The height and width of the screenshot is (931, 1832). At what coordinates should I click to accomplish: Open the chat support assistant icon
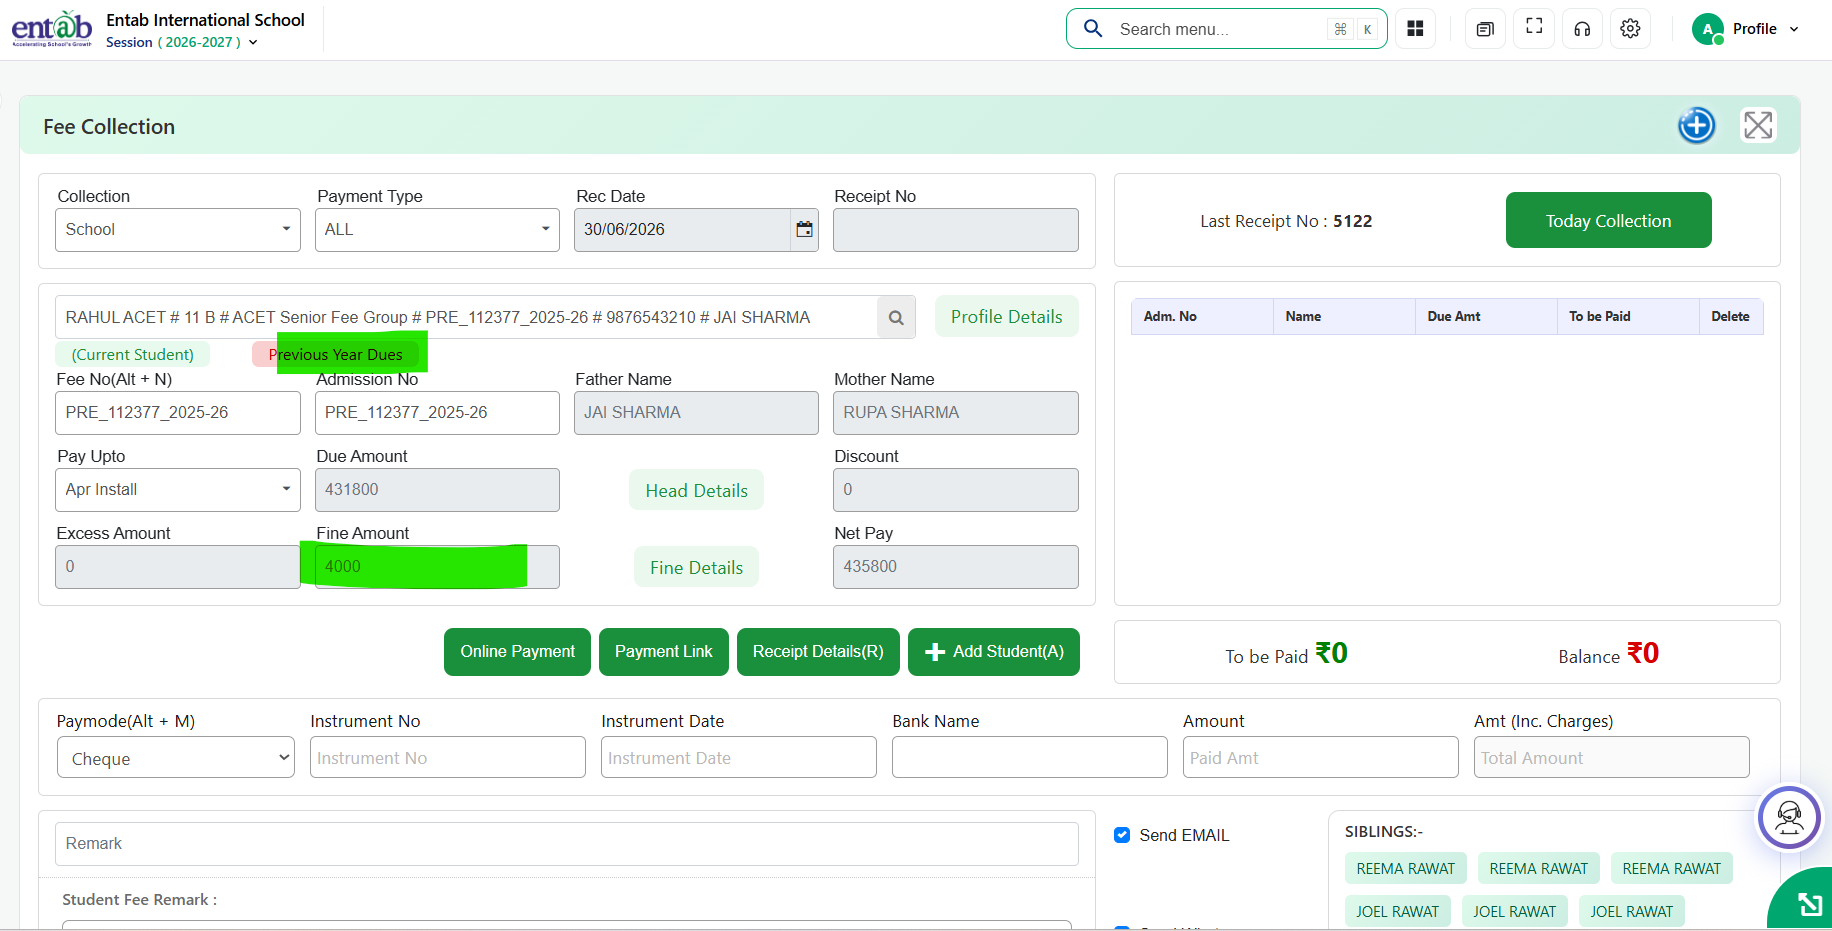(x=1789, y=817)
